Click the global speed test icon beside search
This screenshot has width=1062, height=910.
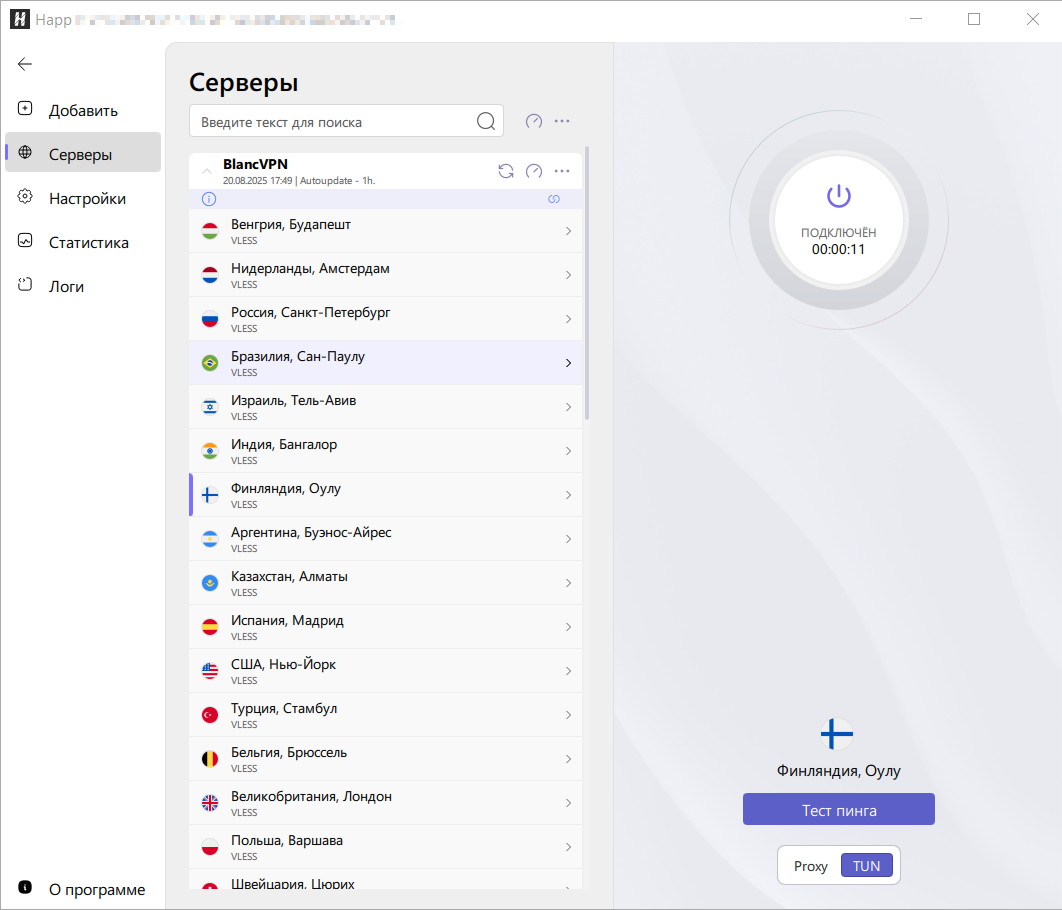[x=534, y=121]
